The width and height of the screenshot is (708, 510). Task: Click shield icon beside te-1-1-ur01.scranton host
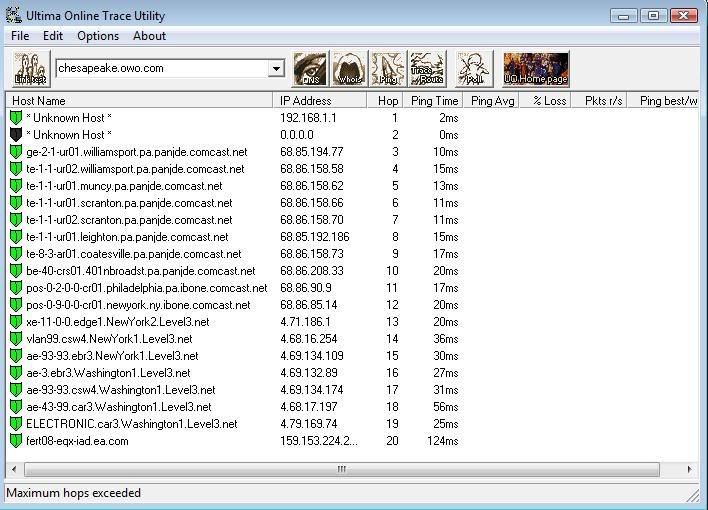pyautogui.click(x=16, y=203)
